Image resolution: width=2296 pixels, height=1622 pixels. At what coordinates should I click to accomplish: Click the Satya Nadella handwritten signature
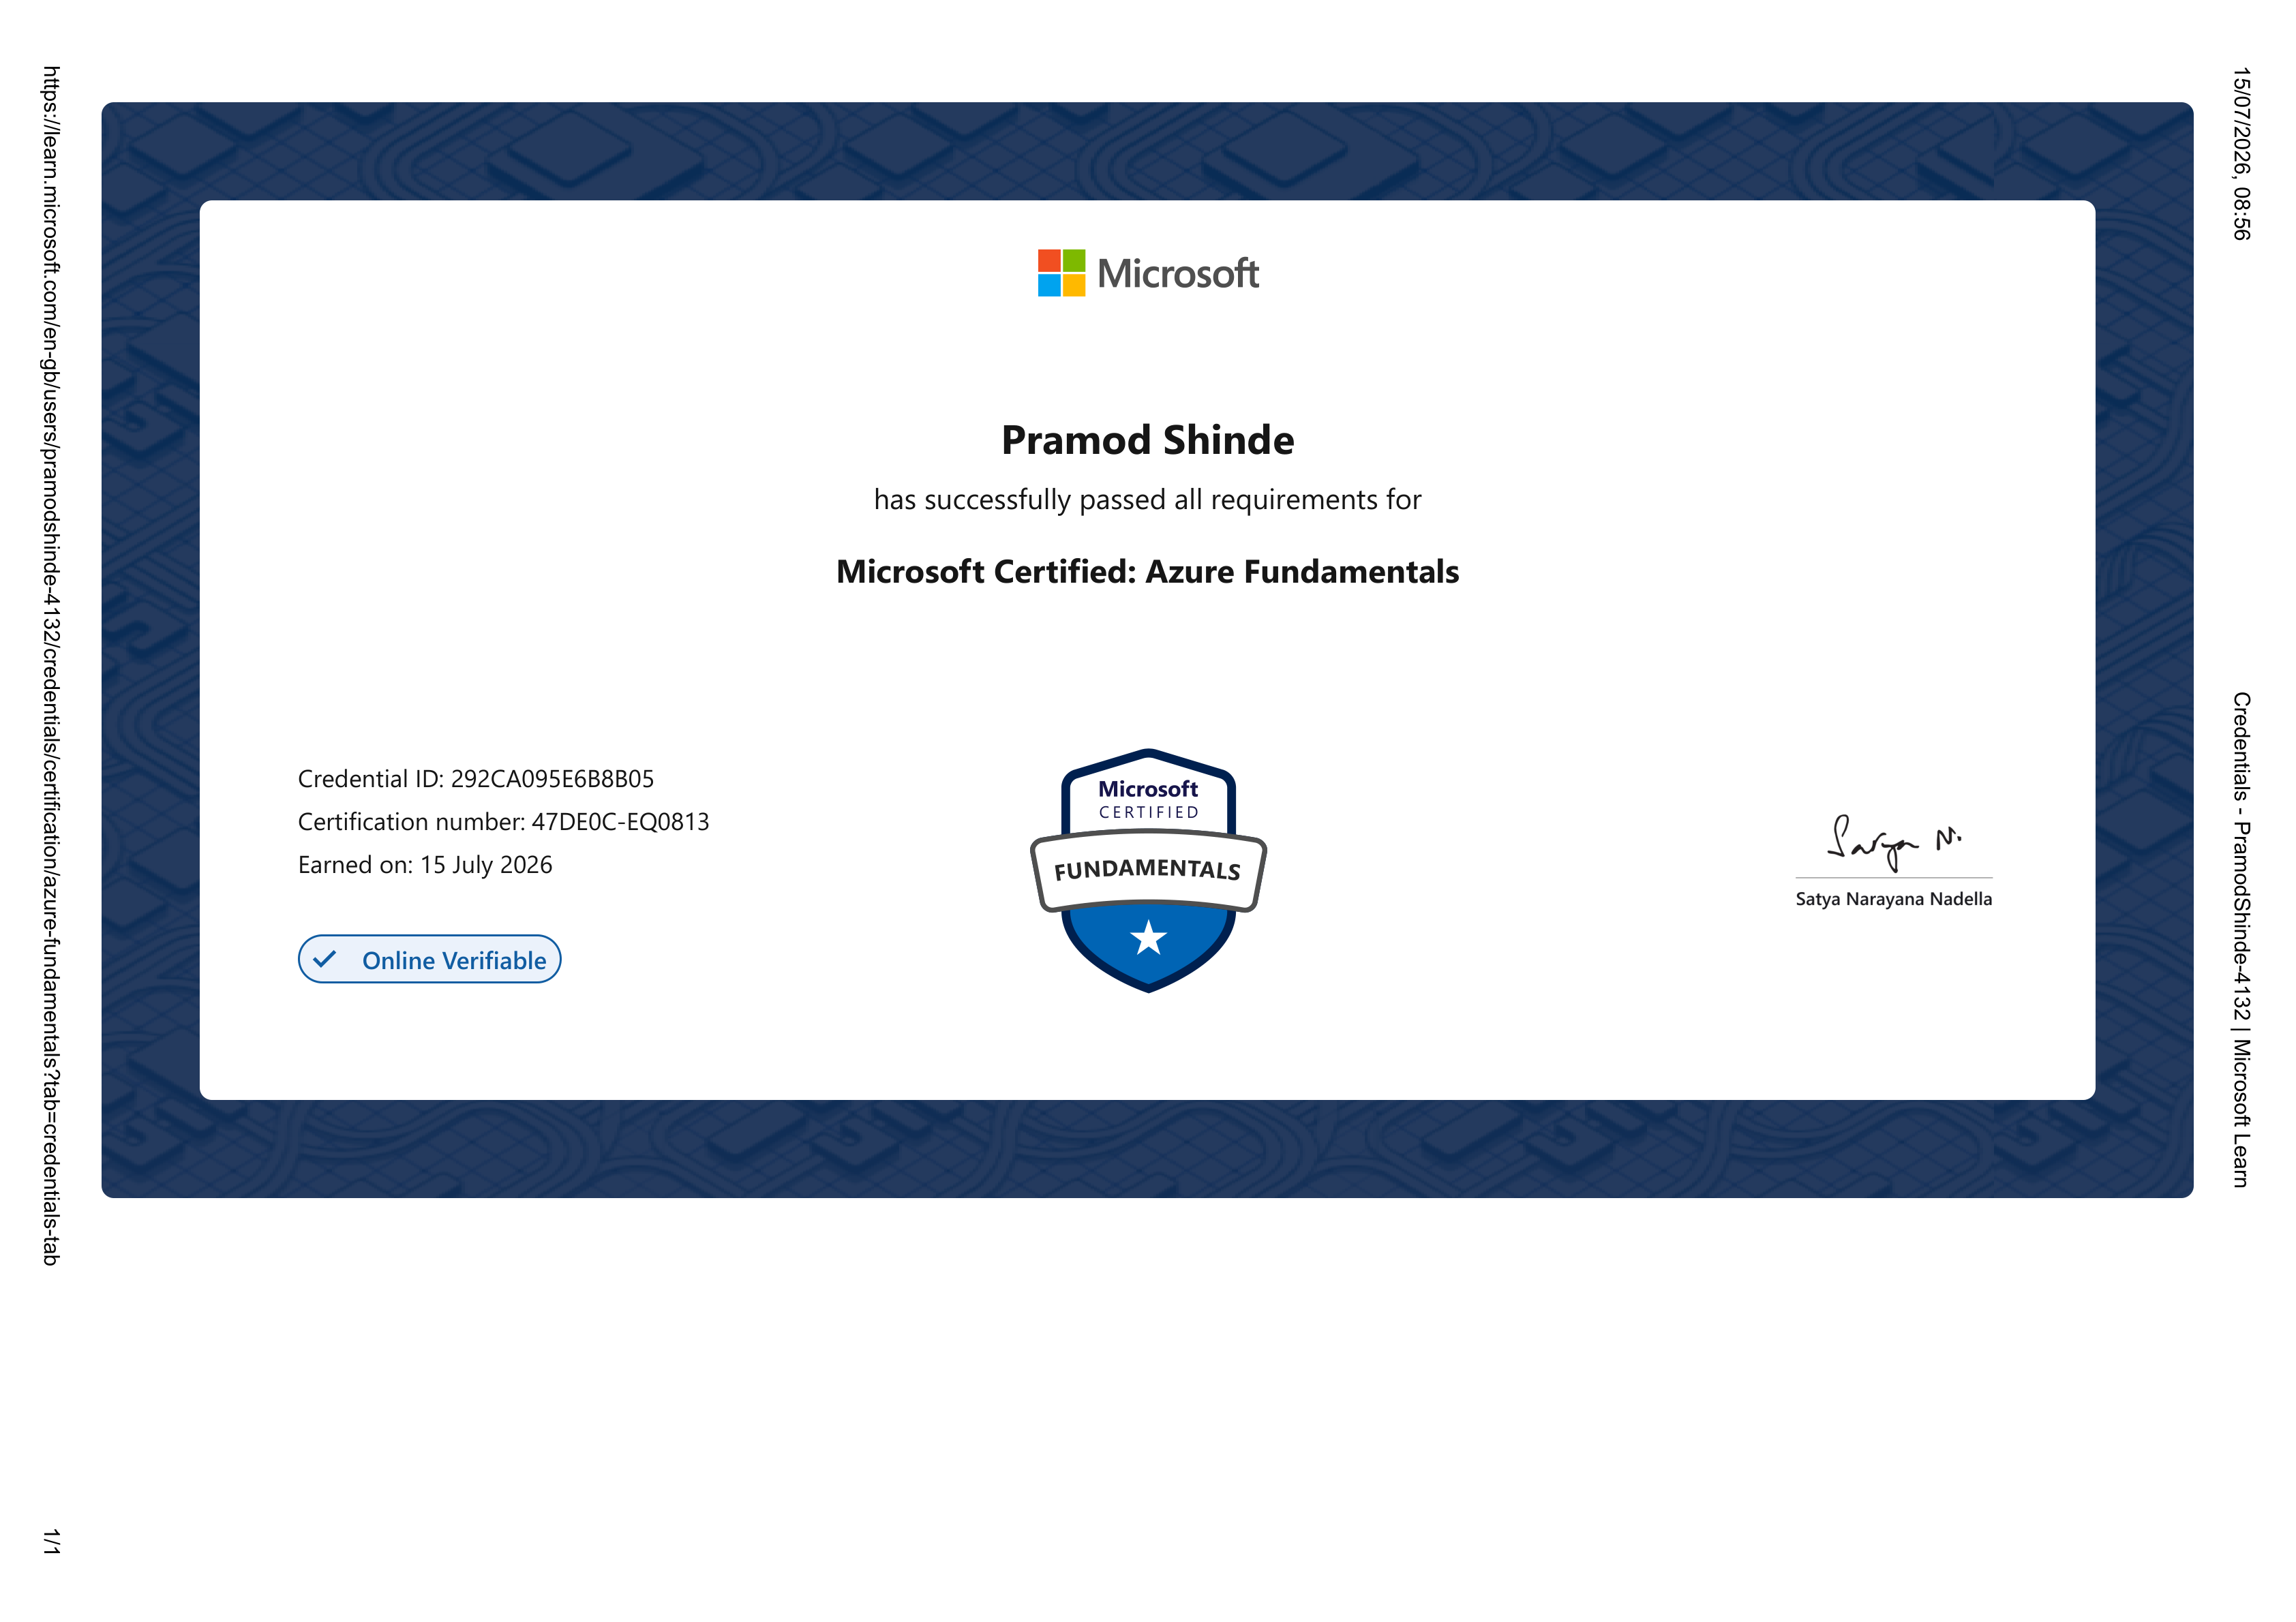tap(1893, 842)
